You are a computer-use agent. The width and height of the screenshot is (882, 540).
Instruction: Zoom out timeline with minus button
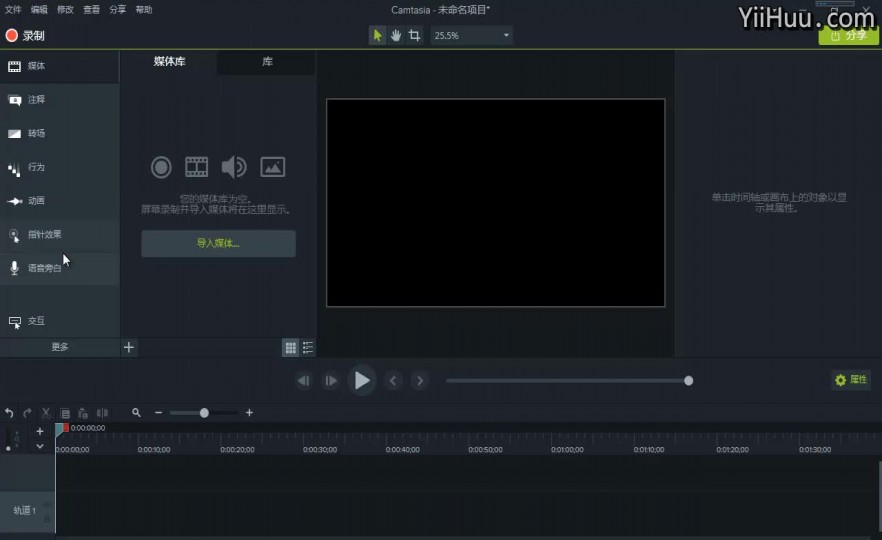[159, 413]
